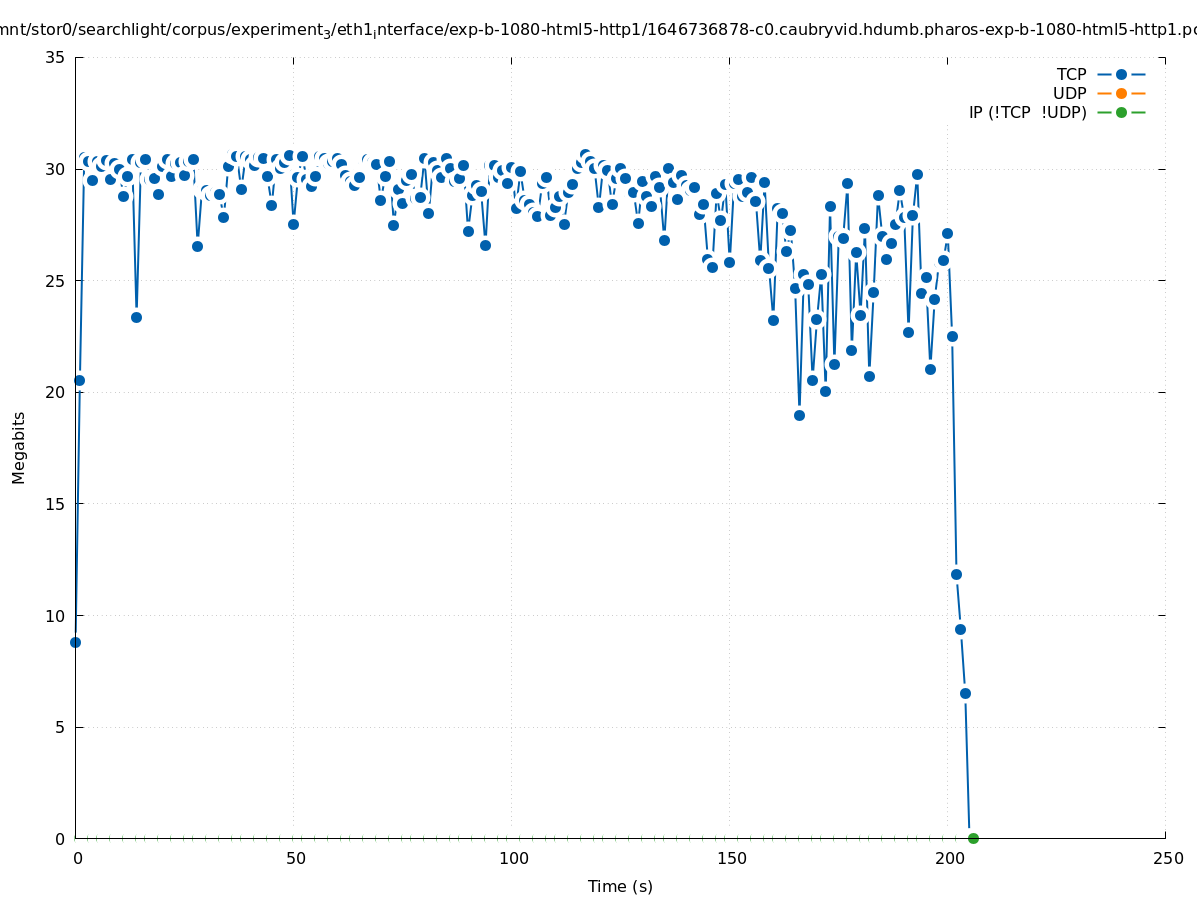Click the file path title at top
This screenshot has width=1197, height=900.
point(598,30)
